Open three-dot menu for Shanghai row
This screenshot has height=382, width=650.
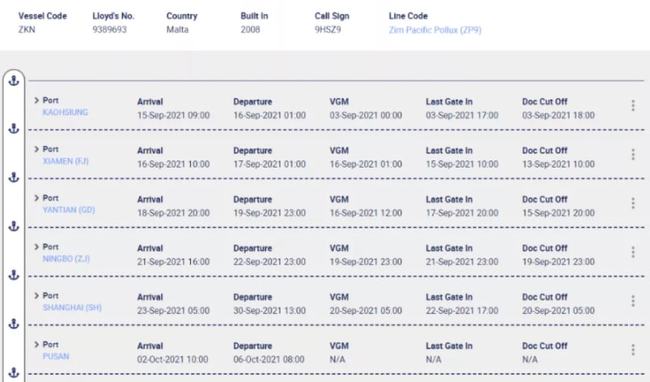[633, 301]
